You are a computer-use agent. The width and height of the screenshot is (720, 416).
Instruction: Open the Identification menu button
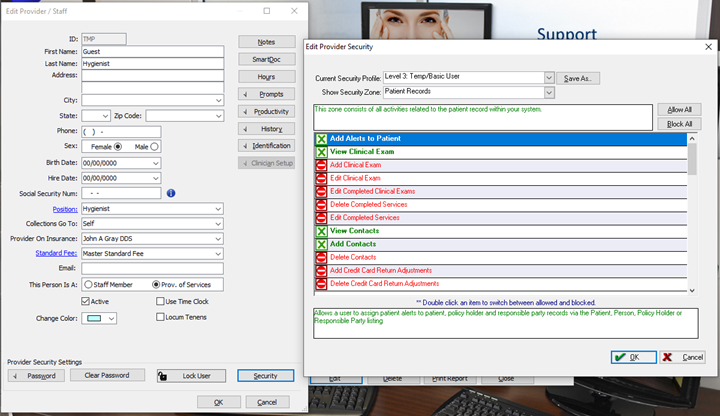266,146
